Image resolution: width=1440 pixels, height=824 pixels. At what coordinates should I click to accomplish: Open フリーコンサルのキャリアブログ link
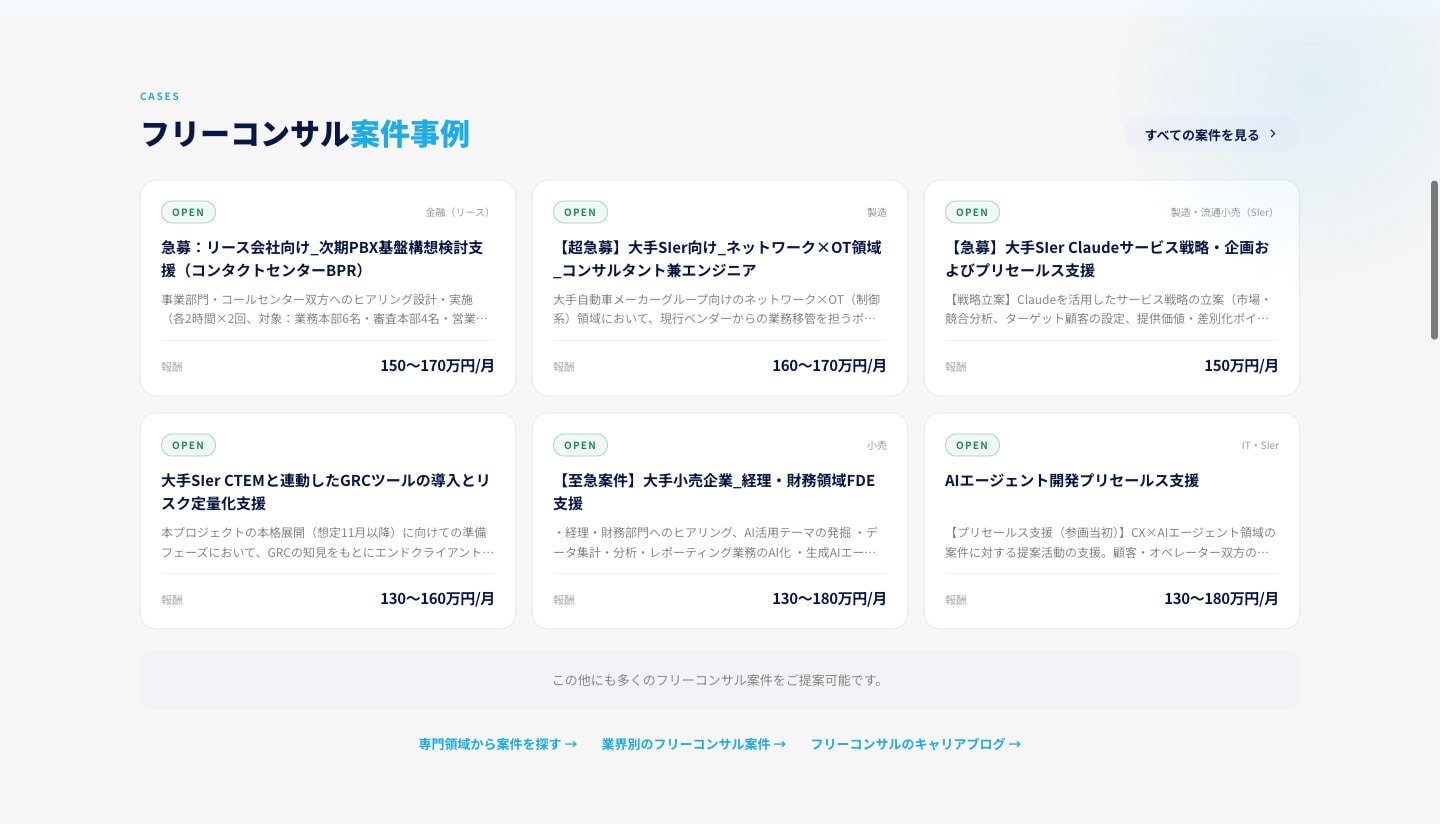(x=916, y=744)
